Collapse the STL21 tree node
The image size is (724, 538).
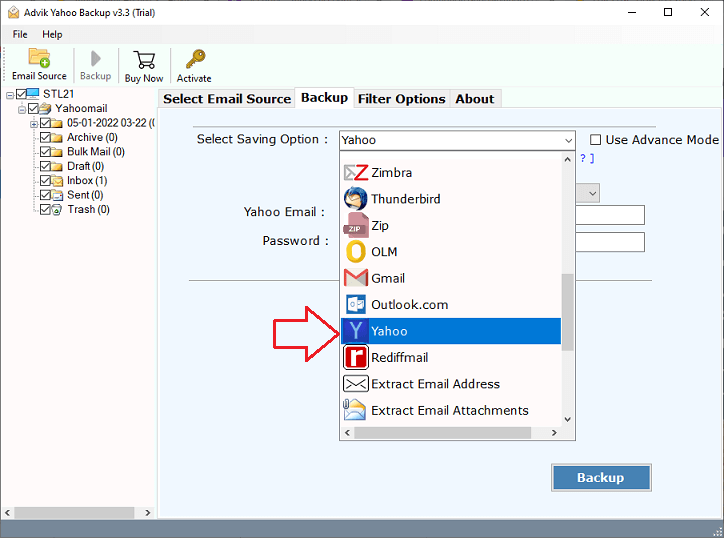click(10, 95)
